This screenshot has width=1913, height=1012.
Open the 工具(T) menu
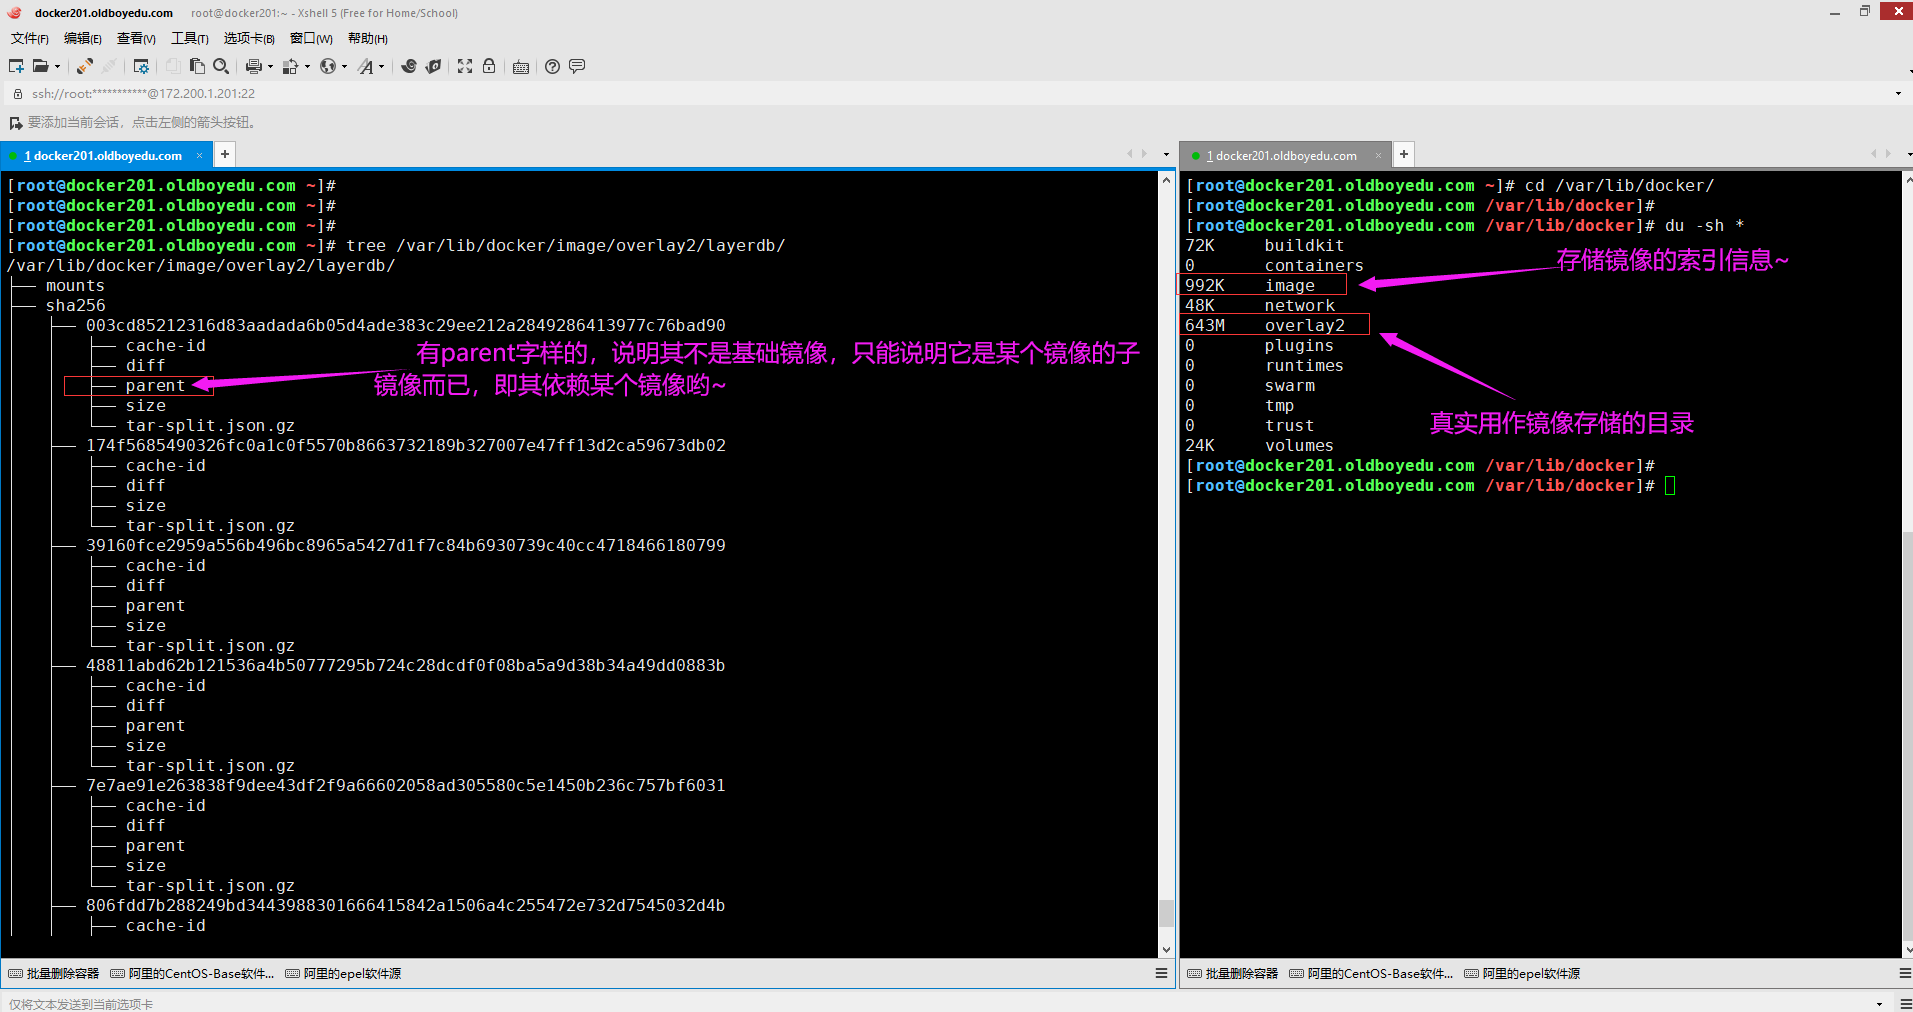pos(189,38)
